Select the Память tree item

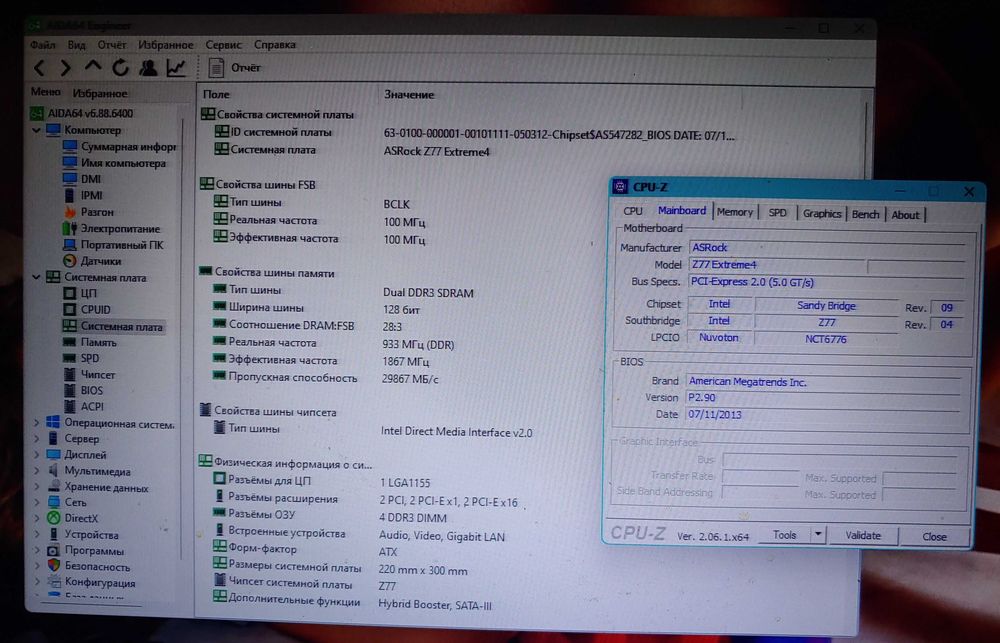(90, 342)
